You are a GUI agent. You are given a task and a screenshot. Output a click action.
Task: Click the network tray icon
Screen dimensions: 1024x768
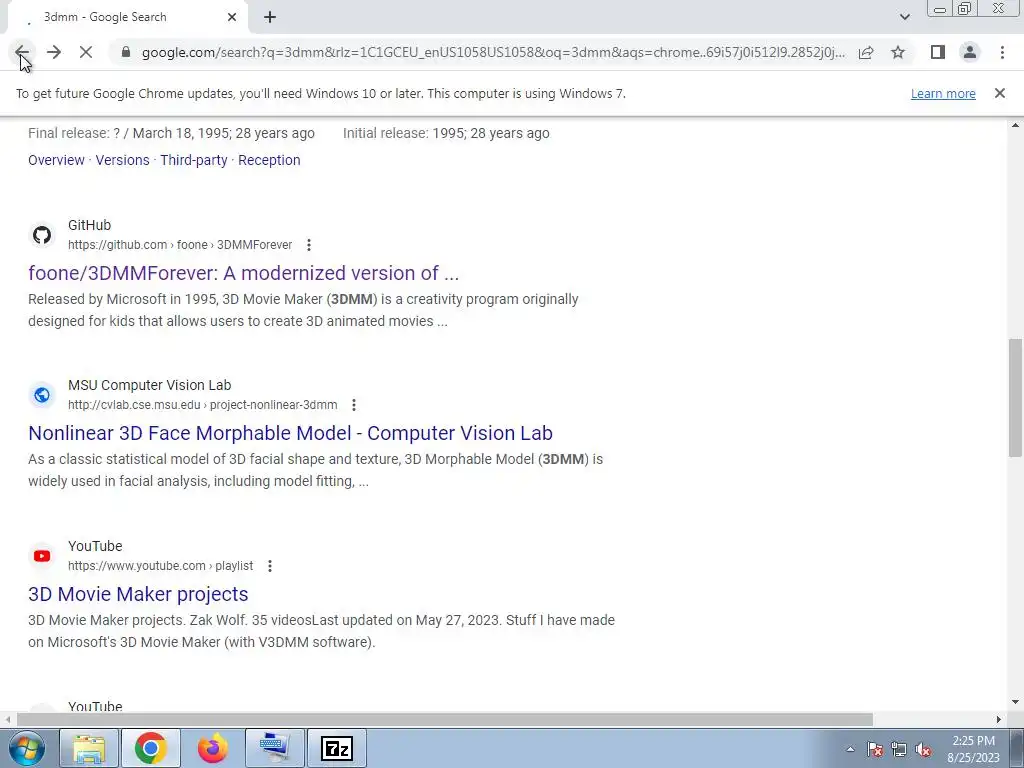click(x=899, y=749)
